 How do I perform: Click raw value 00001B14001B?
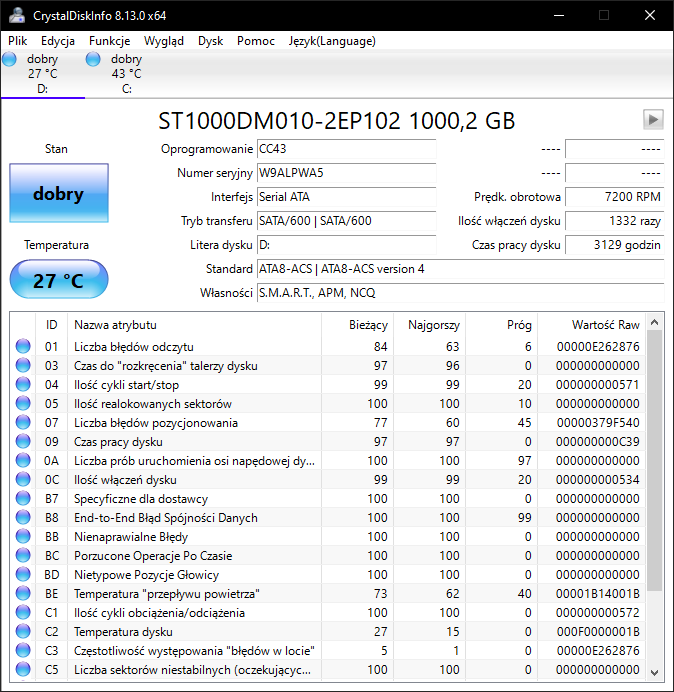(598, 594)
